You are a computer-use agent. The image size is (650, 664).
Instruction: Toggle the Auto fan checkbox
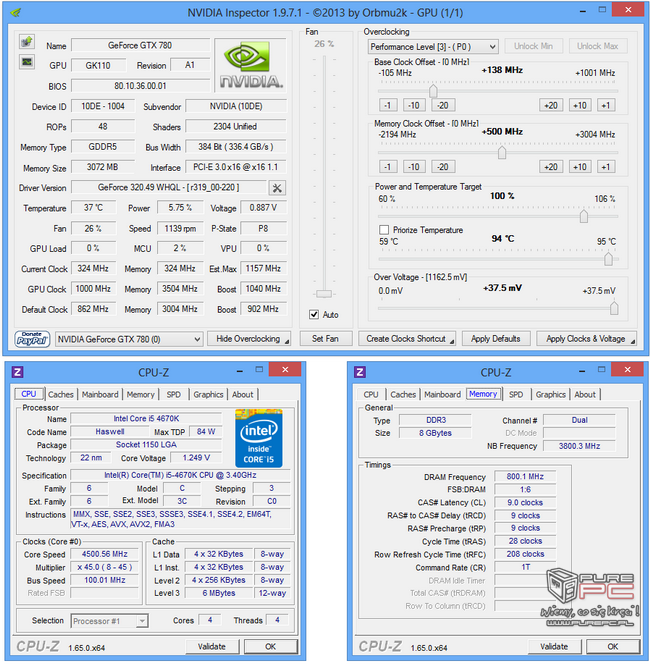click(x=314, y=315)
